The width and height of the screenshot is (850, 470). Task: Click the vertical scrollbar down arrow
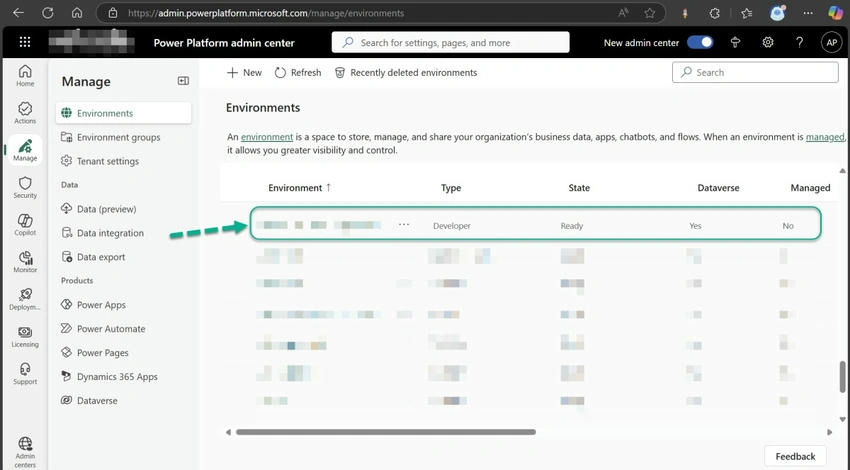click(x=842, y=419)
